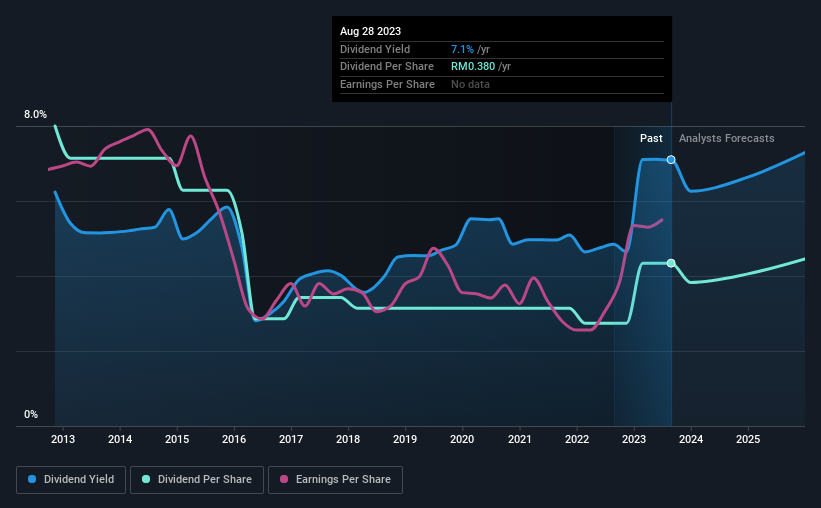The image size is (821, 508).
Task: Click the 8.0% y-axis label
Action: pyautogui.click(x=35, y=114)
